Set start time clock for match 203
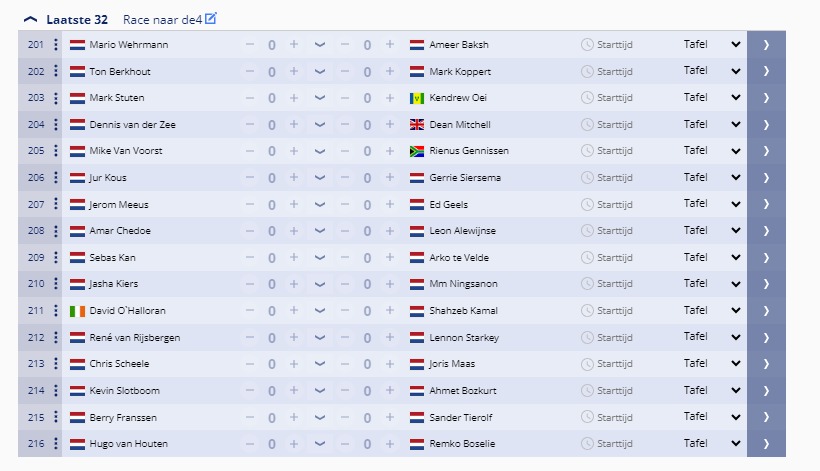The width and height of the screenshot is (820, 471). click(587, 98)
